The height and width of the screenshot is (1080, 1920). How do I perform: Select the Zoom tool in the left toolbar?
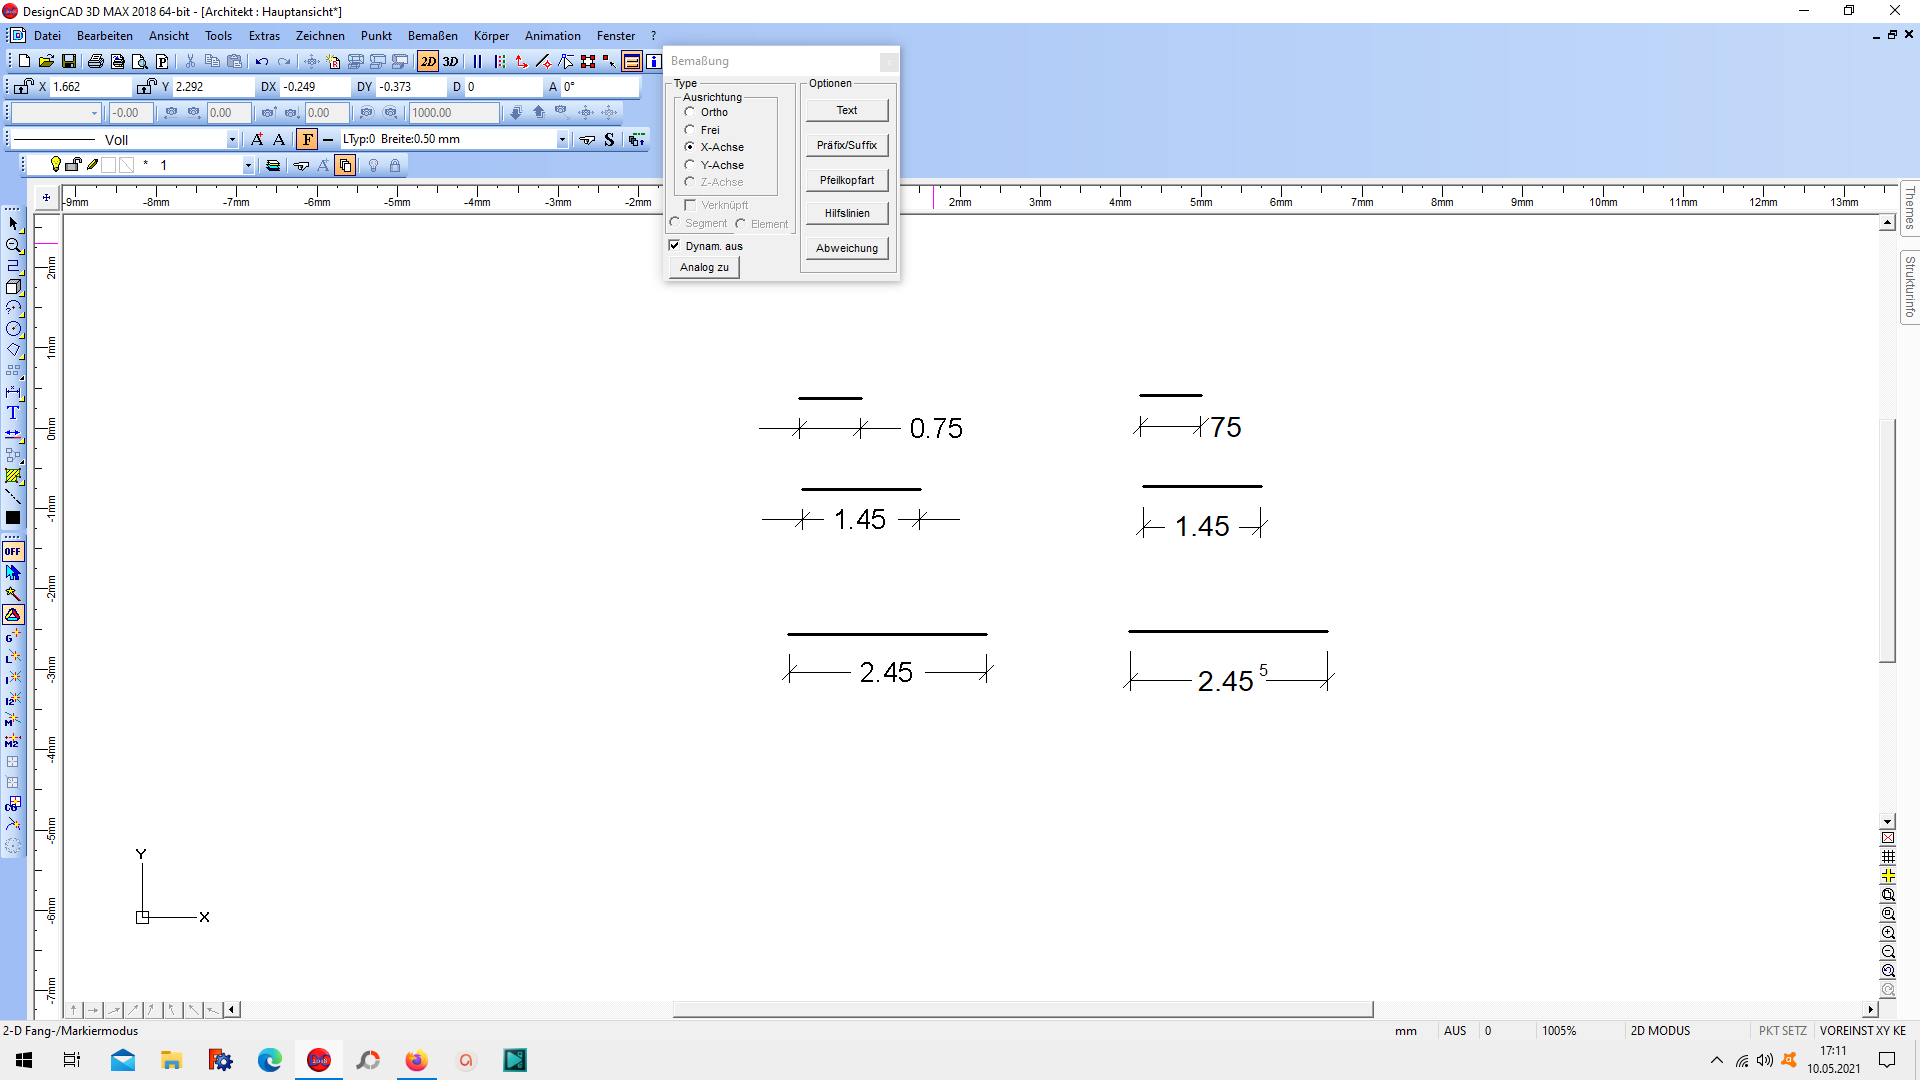[x=13, y=247]
